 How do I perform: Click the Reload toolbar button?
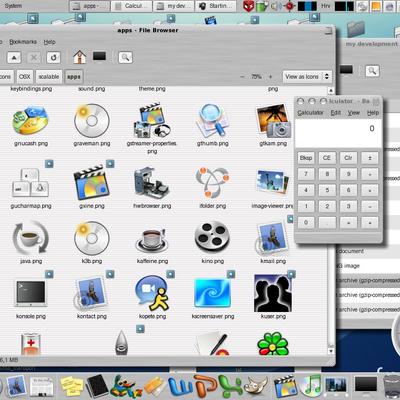click(53, 58)
